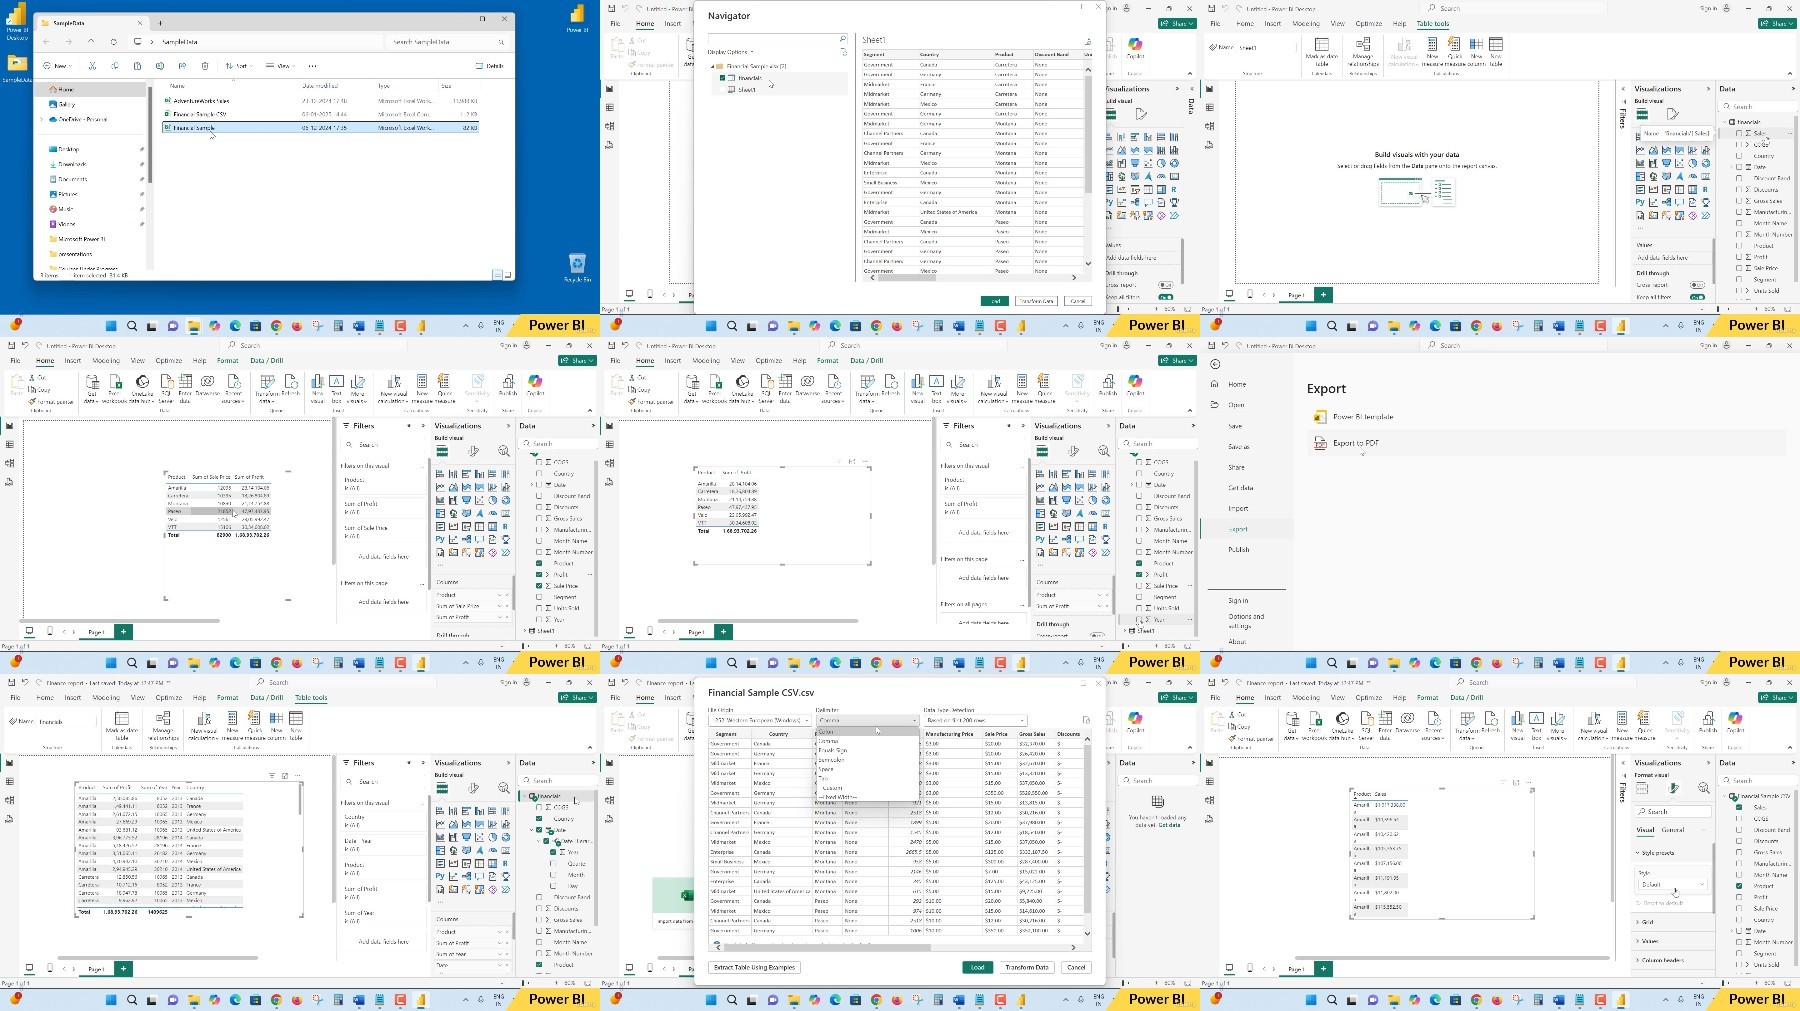The width and height of the screenshot is (1800, 1011).
Task: Select the Financial Sample CSV file row
Action: [x=320, y=114]
